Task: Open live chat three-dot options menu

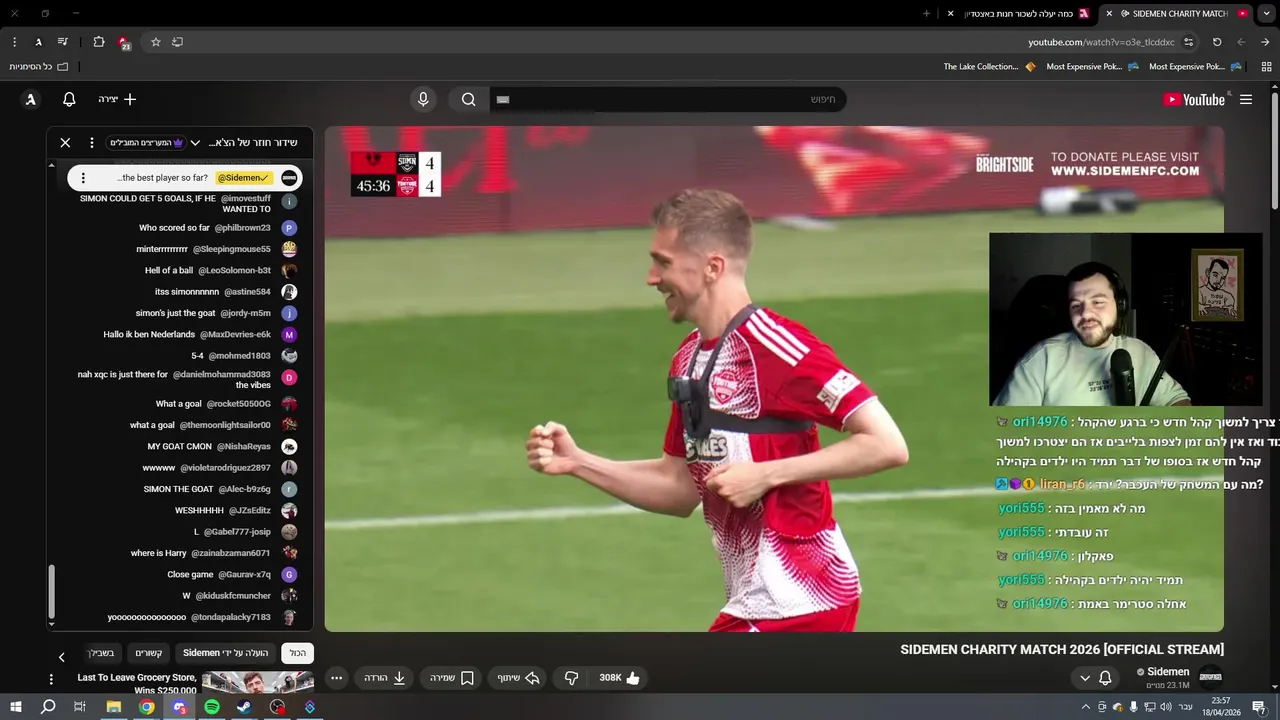Action: pos(91,143)
